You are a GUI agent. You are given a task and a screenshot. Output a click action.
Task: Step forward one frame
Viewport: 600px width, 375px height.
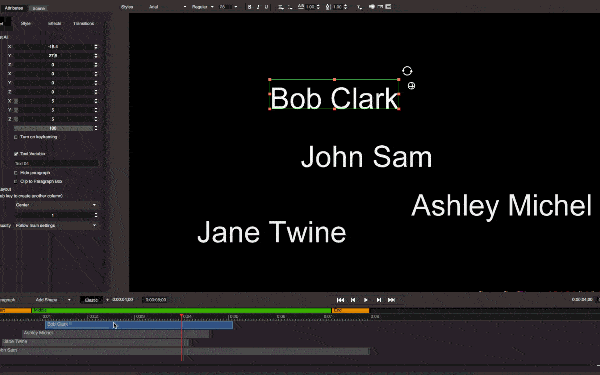(x=378, y=300)
